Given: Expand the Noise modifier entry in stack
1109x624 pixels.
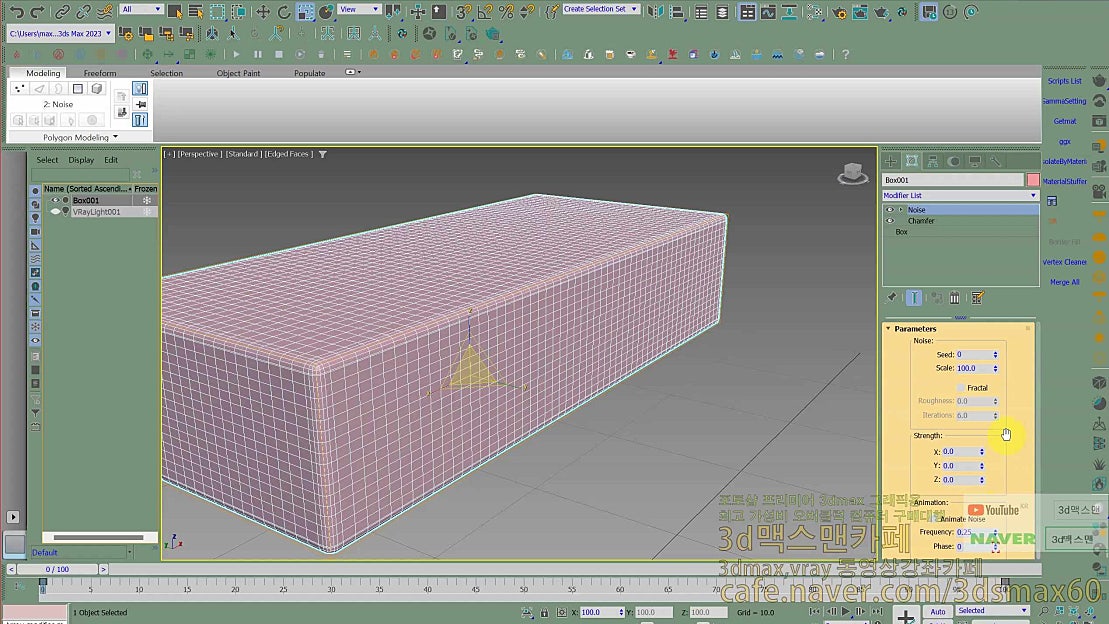Looking at the screenshot, I should coord(900,209).
